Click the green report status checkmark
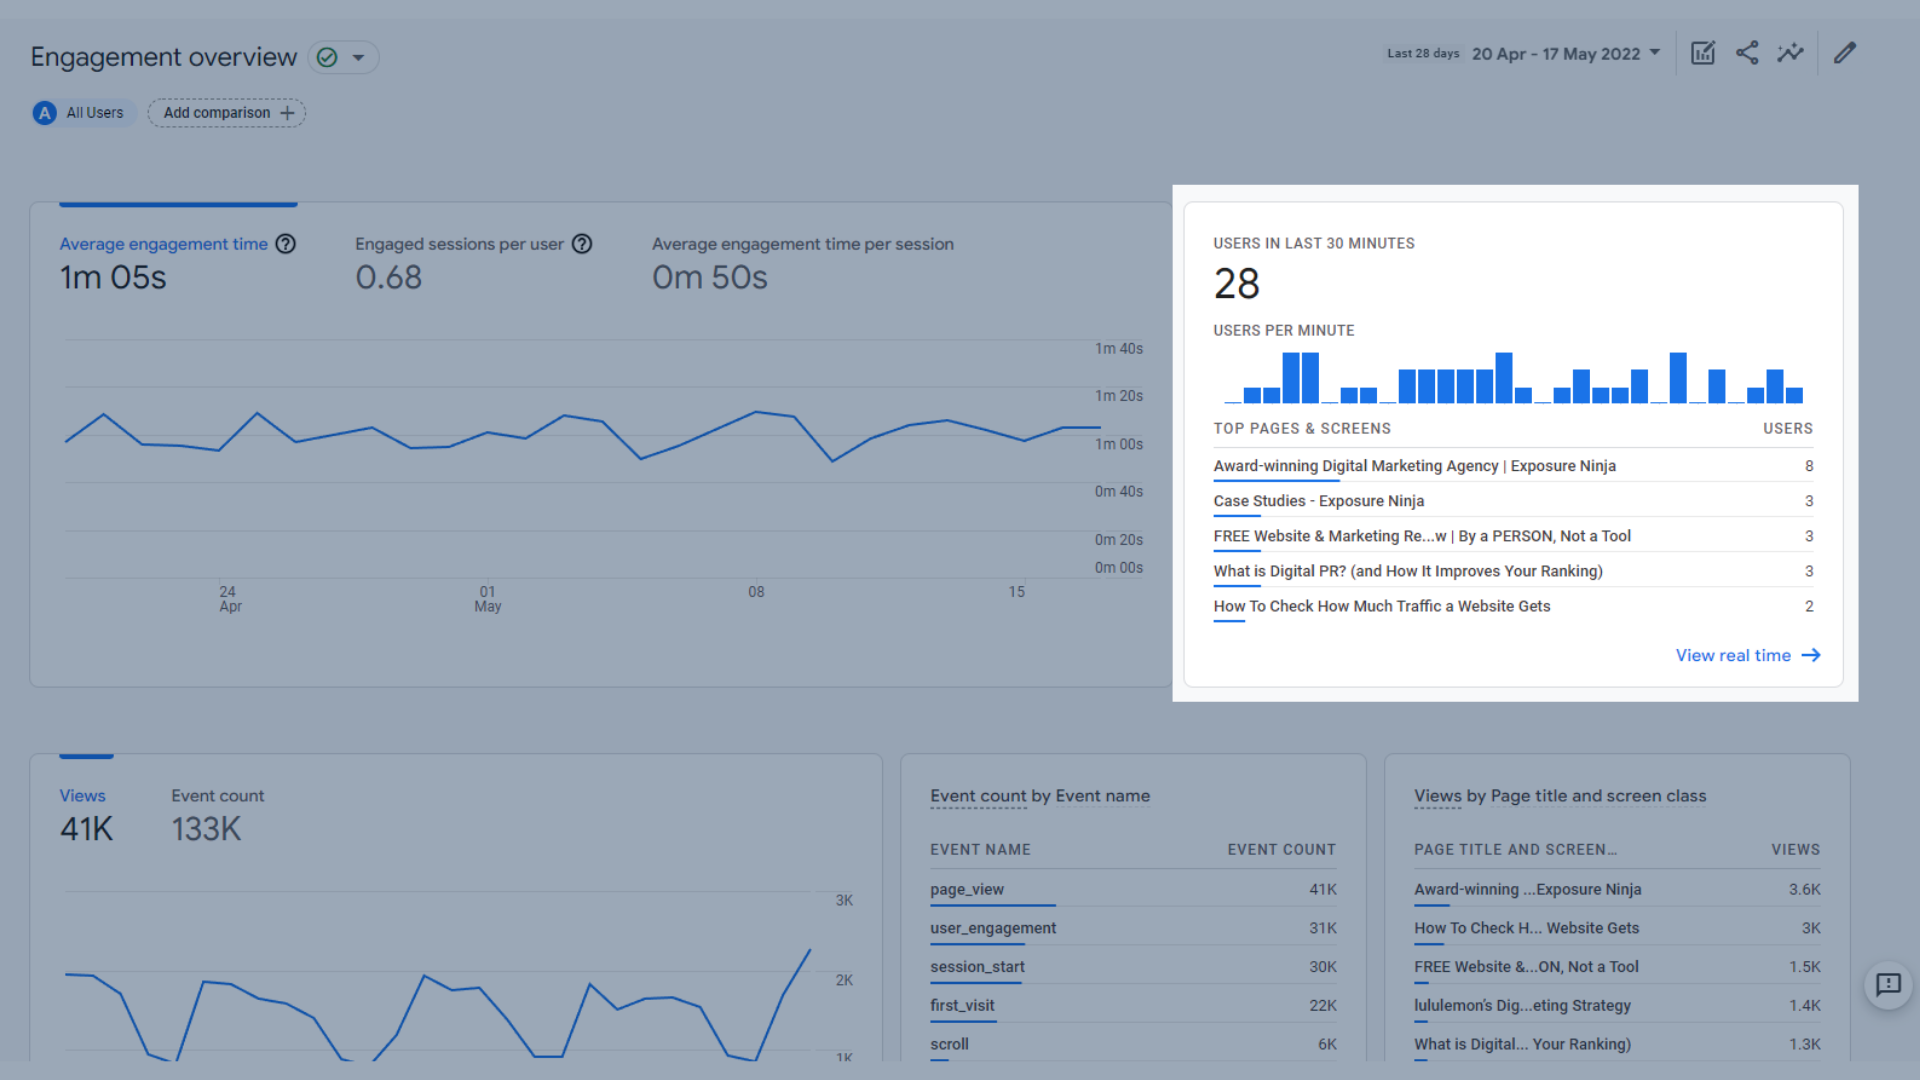The image size is (1920, 1080). point(327,57)
